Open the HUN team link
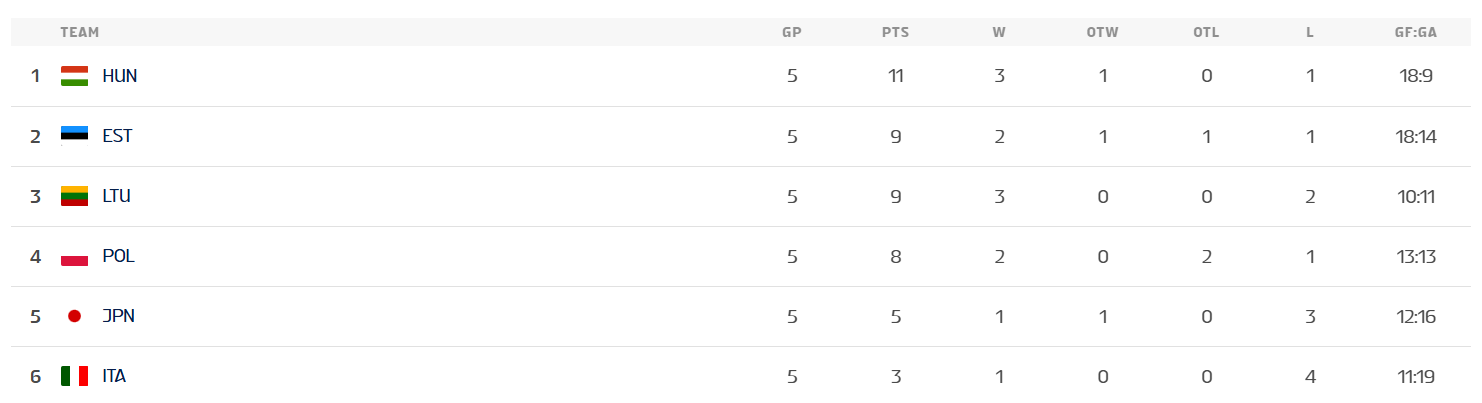 [x=120, y=76]
